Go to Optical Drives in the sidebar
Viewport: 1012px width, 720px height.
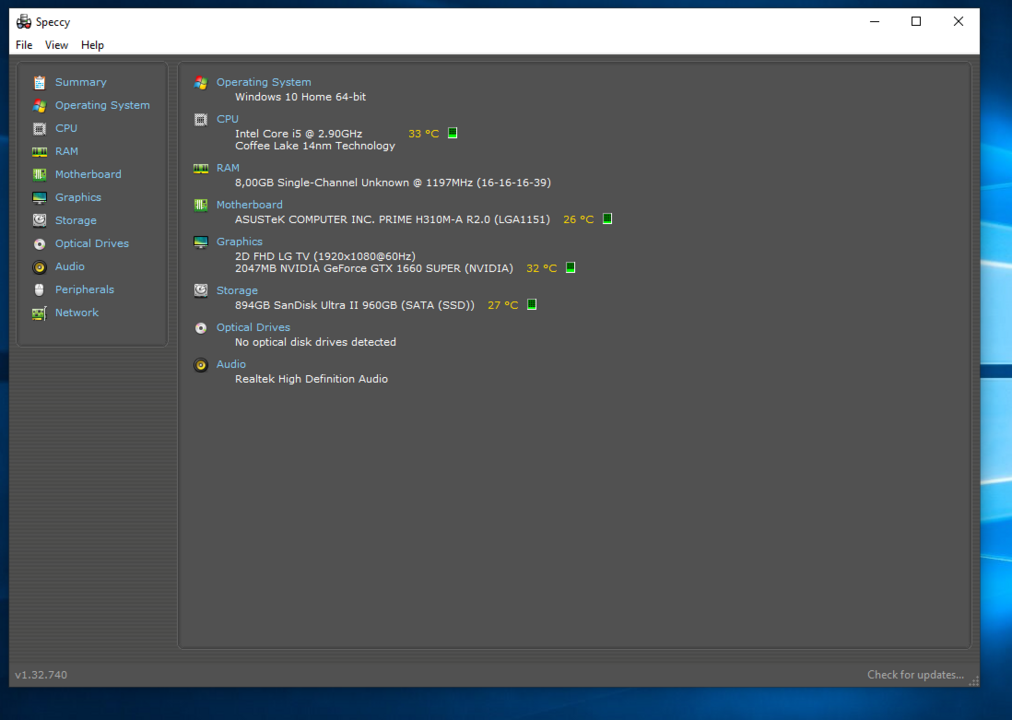[92, 243]
